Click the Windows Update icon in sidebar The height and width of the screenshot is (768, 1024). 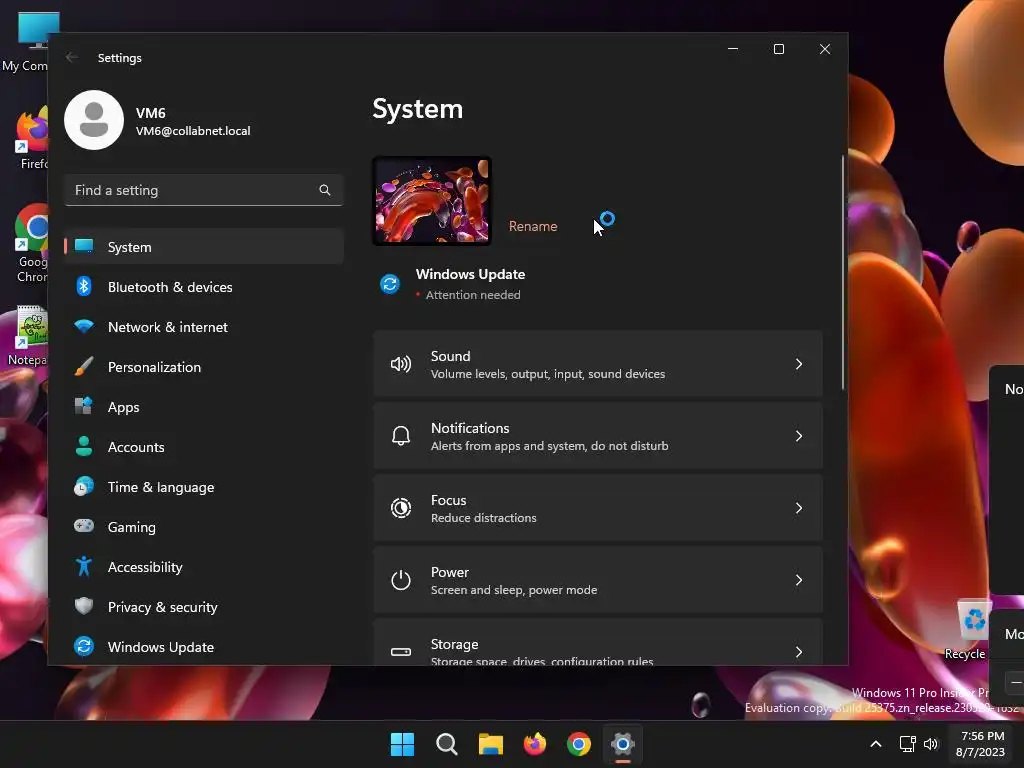click(84, 646)
